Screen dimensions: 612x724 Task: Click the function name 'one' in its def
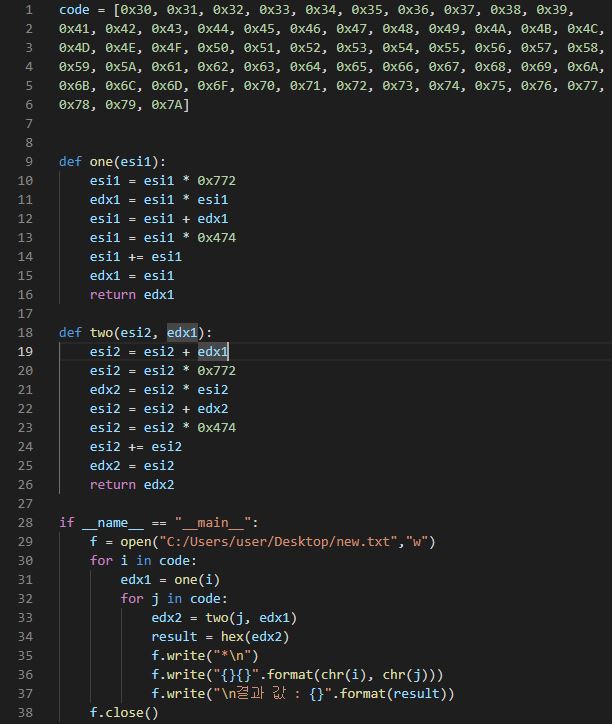click(x=101, y=162)
